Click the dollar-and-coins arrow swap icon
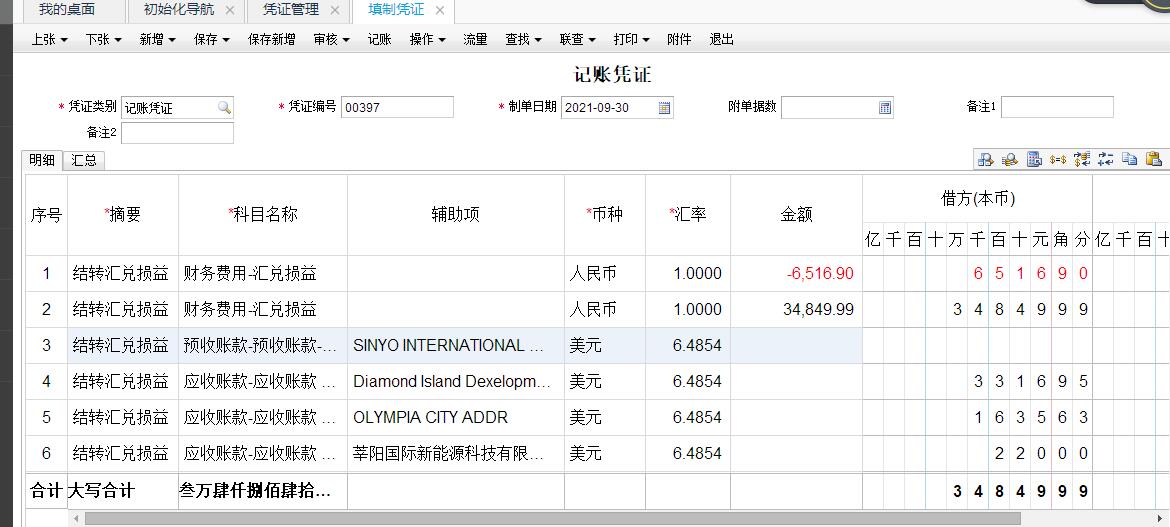Screen dimensions: 1170x527 pos(1082,159)
